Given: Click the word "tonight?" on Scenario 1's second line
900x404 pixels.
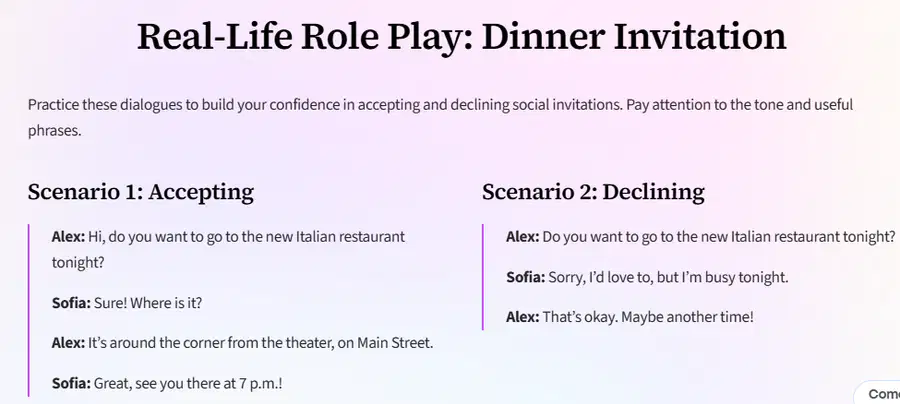Looking at the screenshot, I should coord(78,263).
